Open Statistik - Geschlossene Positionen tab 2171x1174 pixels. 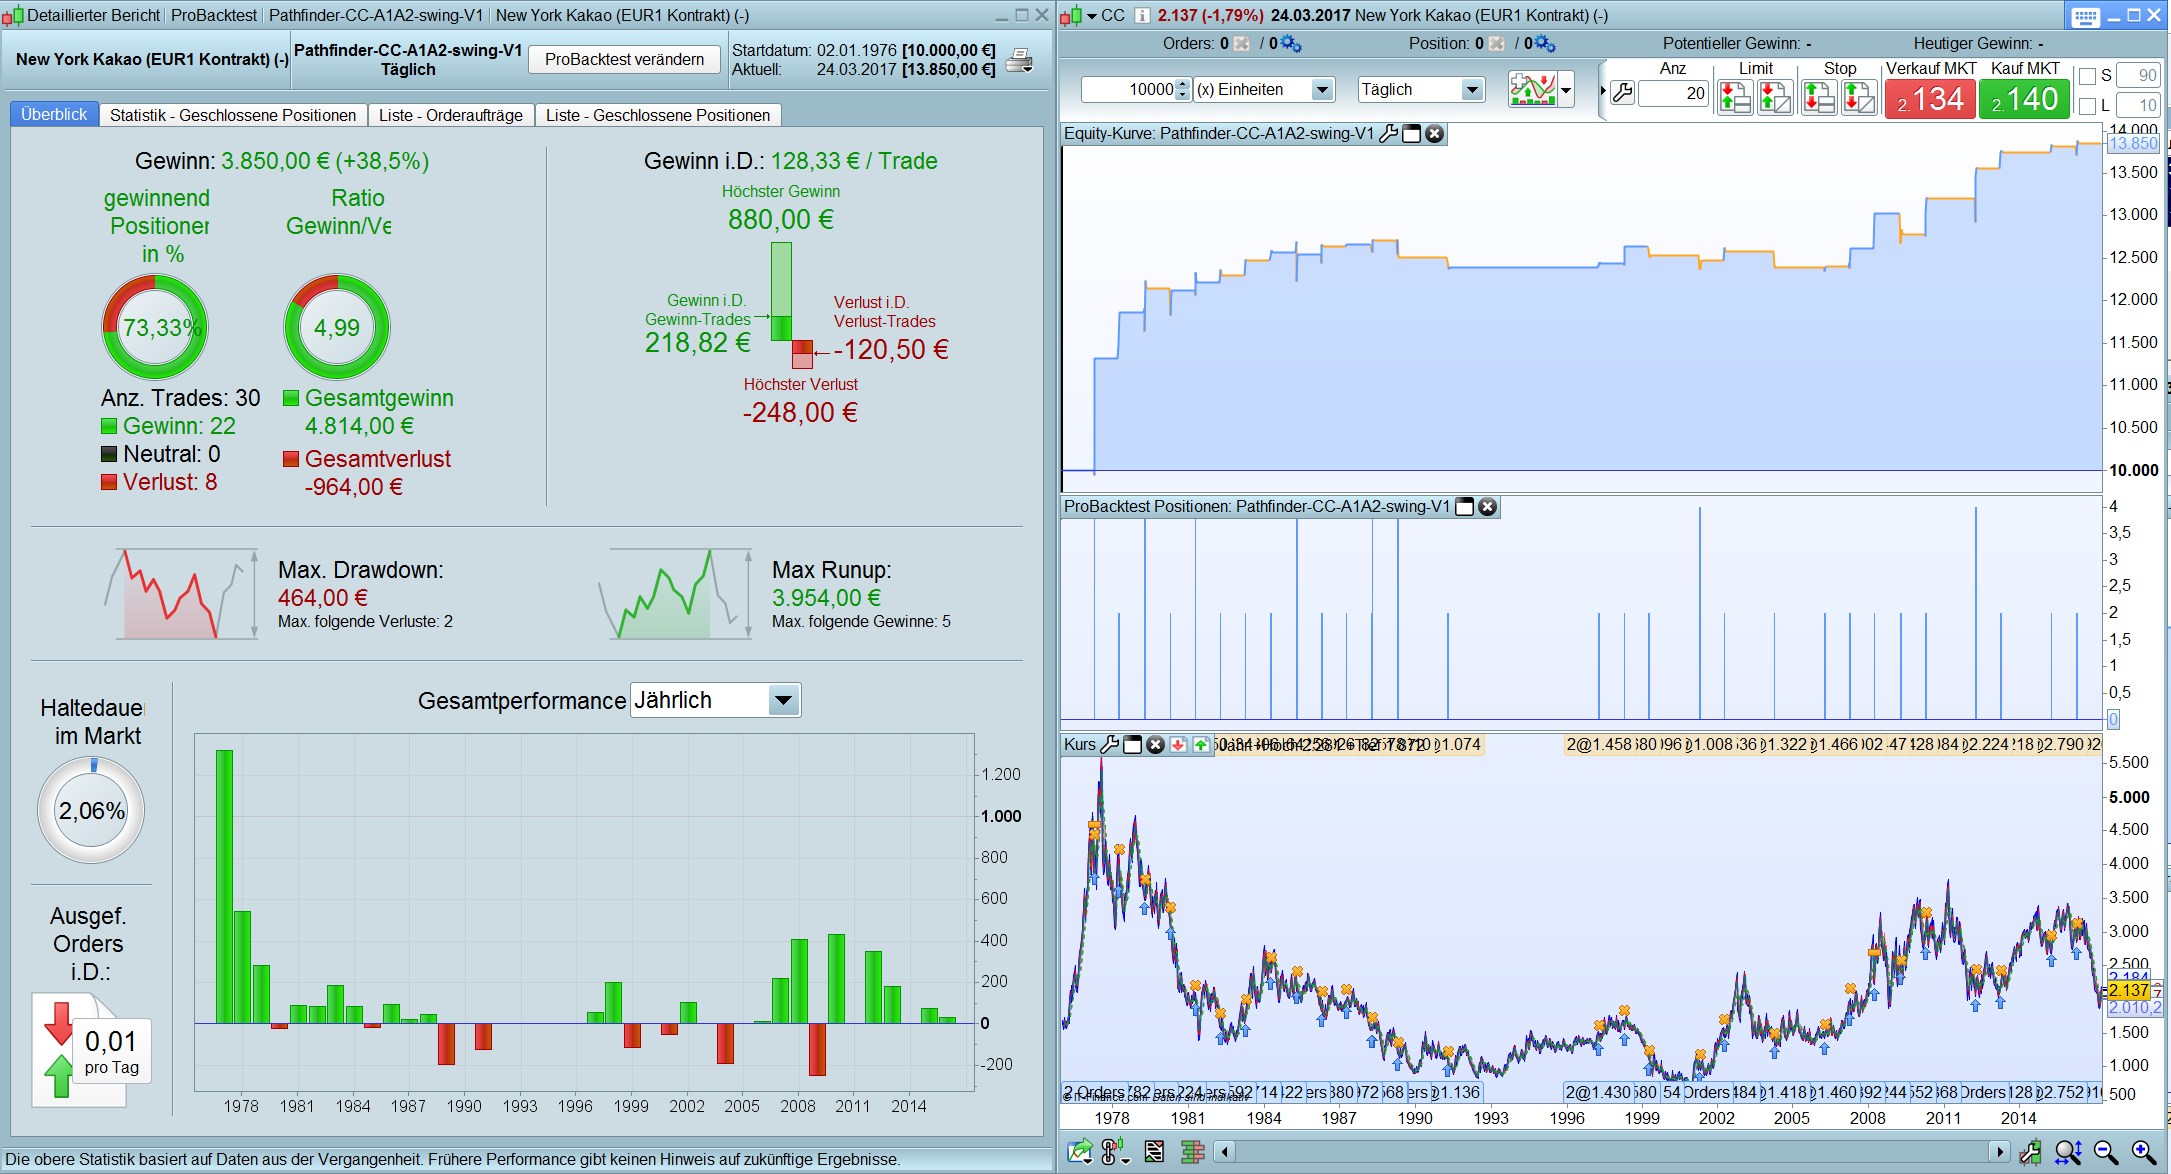click(x=232, y=115)
